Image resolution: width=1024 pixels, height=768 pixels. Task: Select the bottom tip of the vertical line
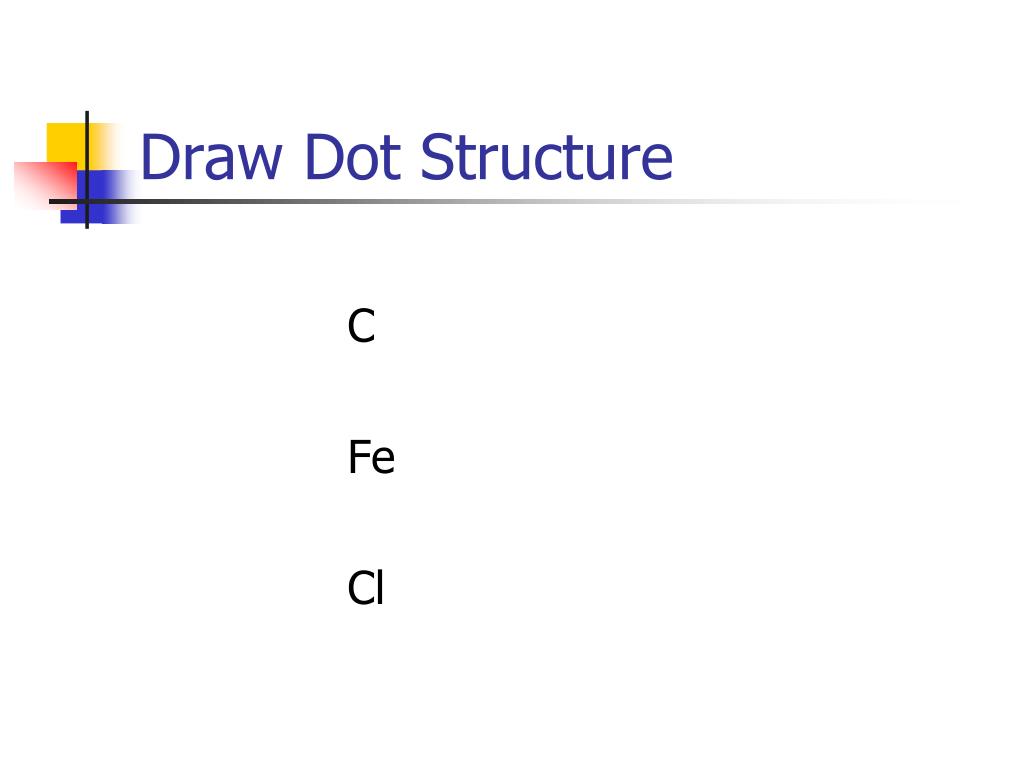(87, 226)
